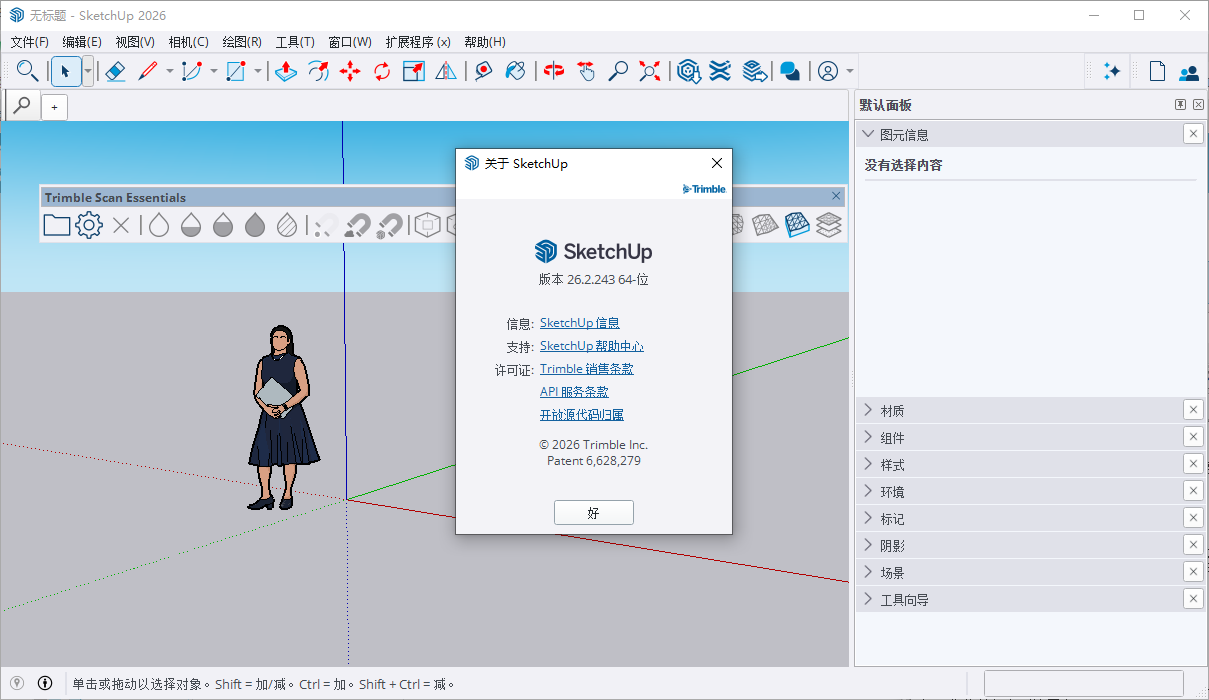Select the fully filled droplet icon

pos(255,225)
